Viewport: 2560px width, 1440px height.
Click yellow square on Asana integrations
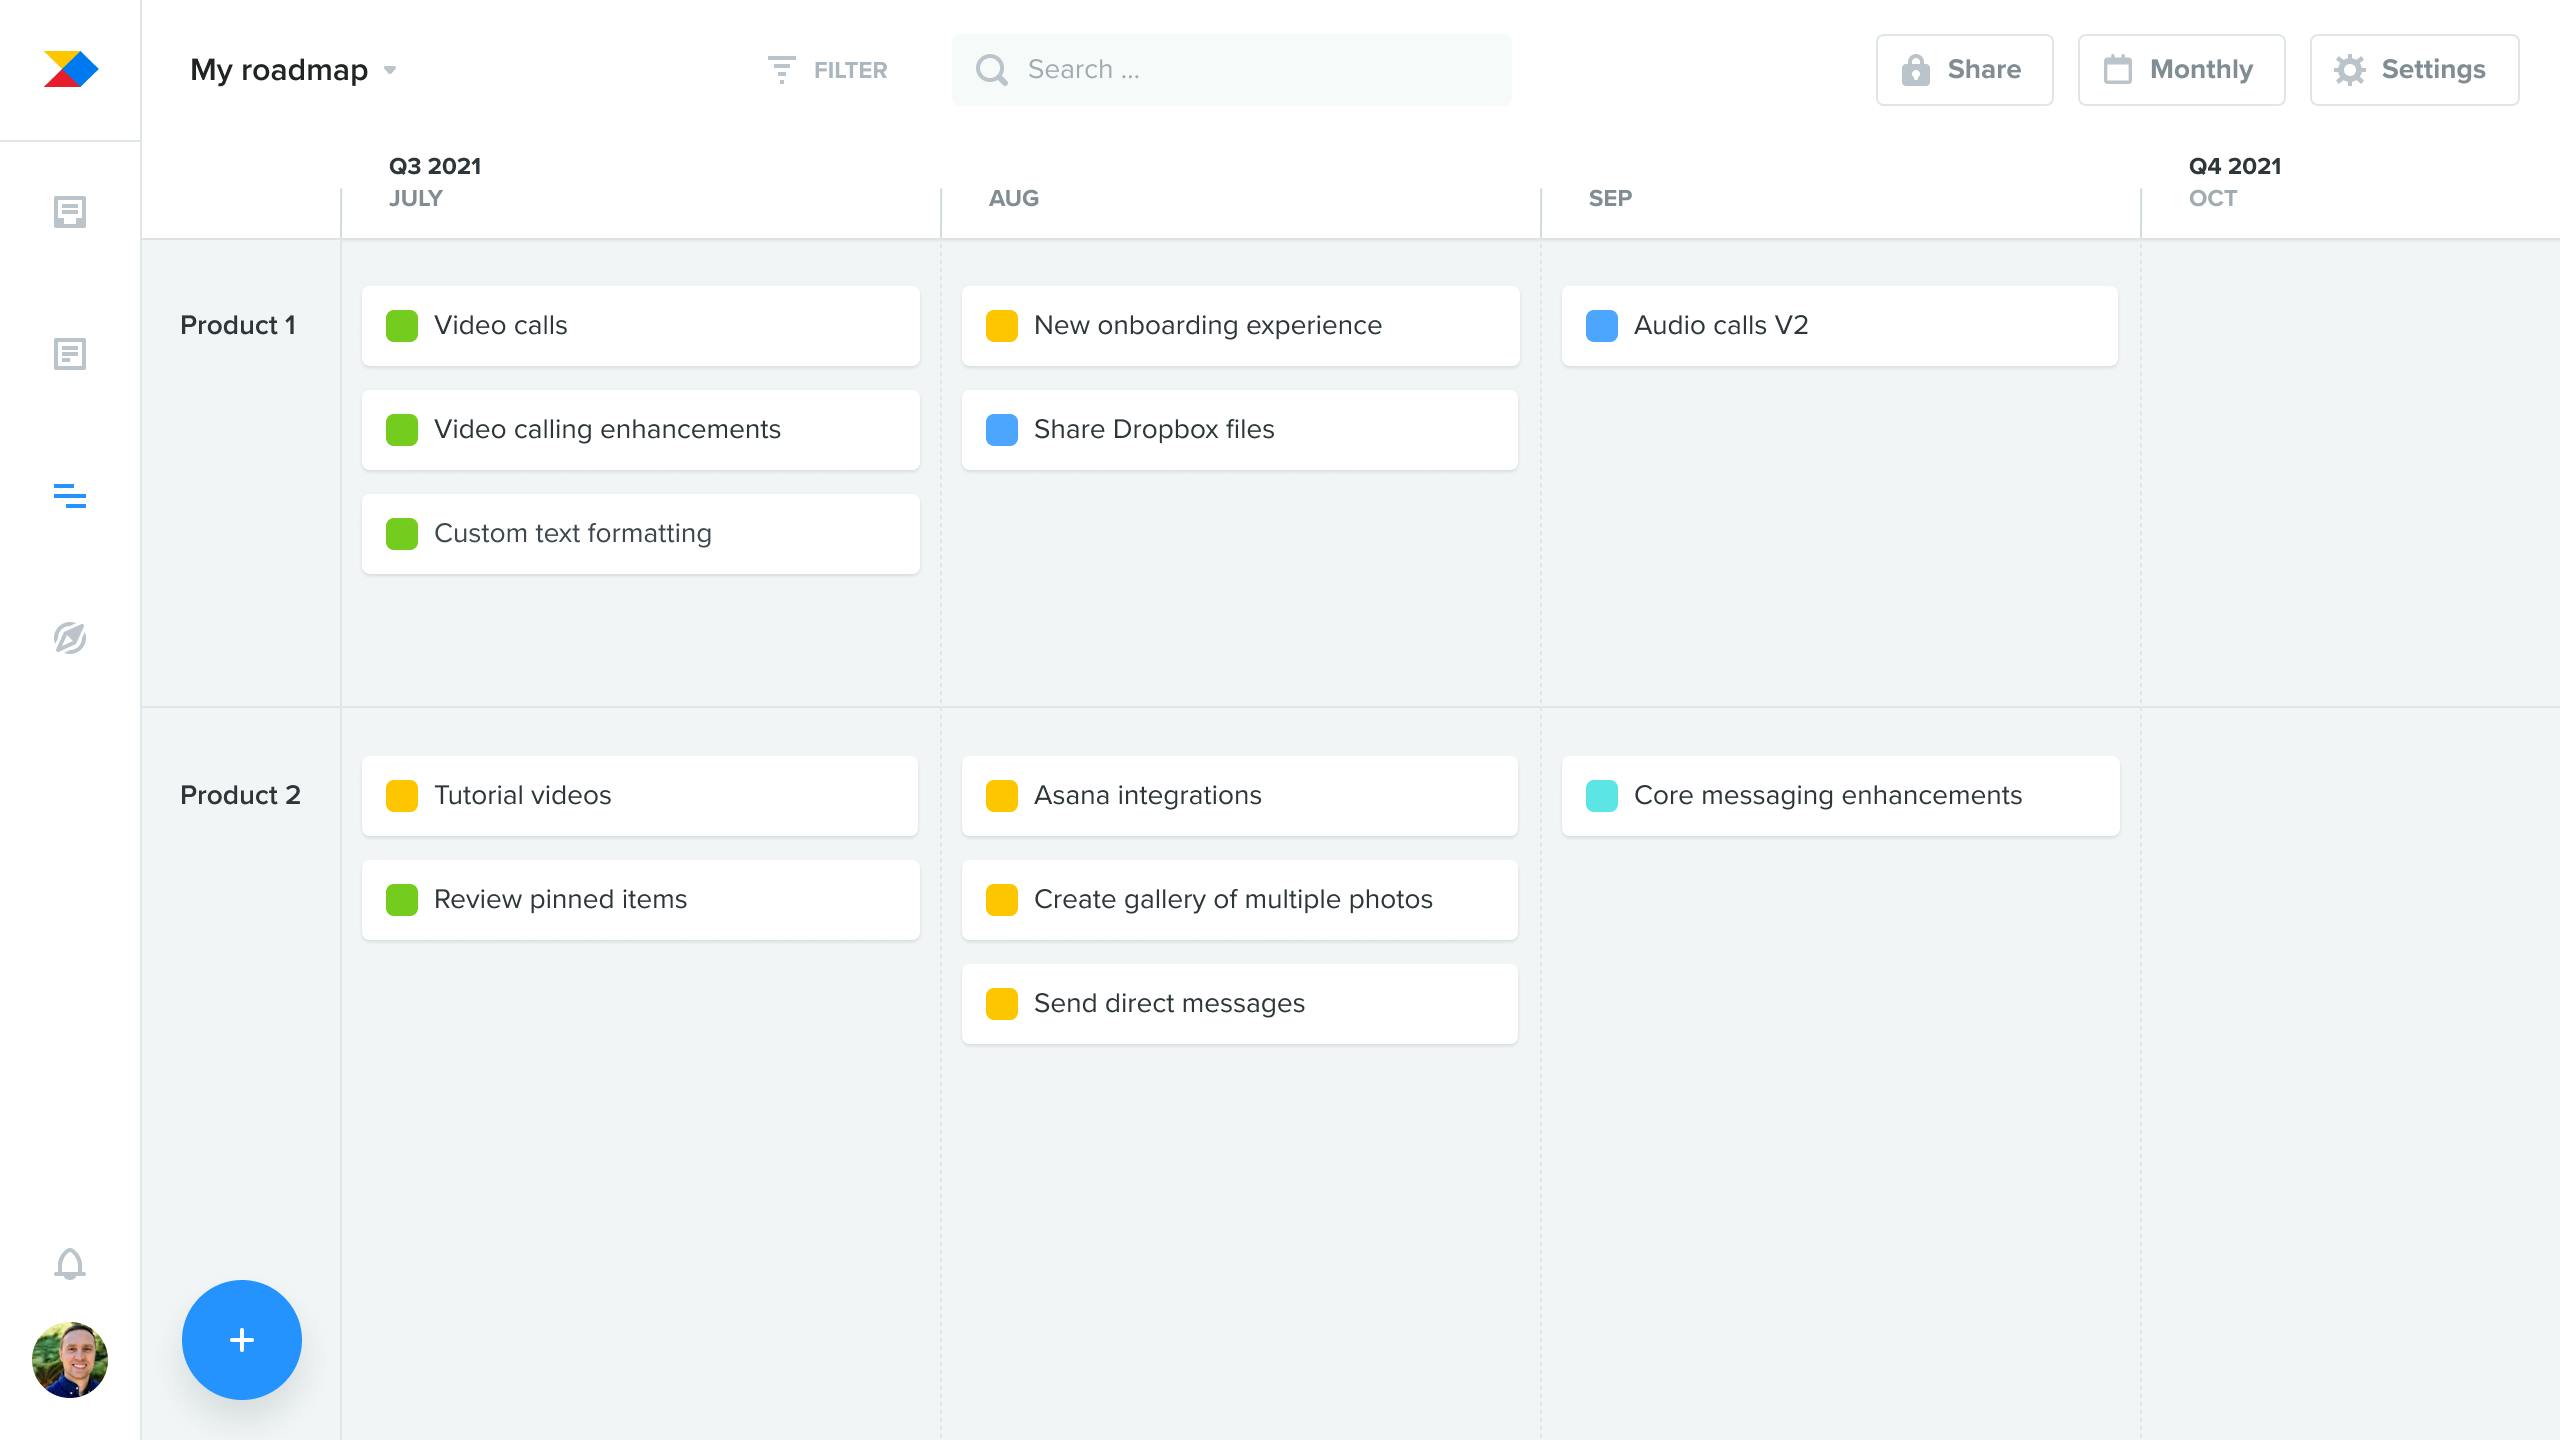point(1002,796)
